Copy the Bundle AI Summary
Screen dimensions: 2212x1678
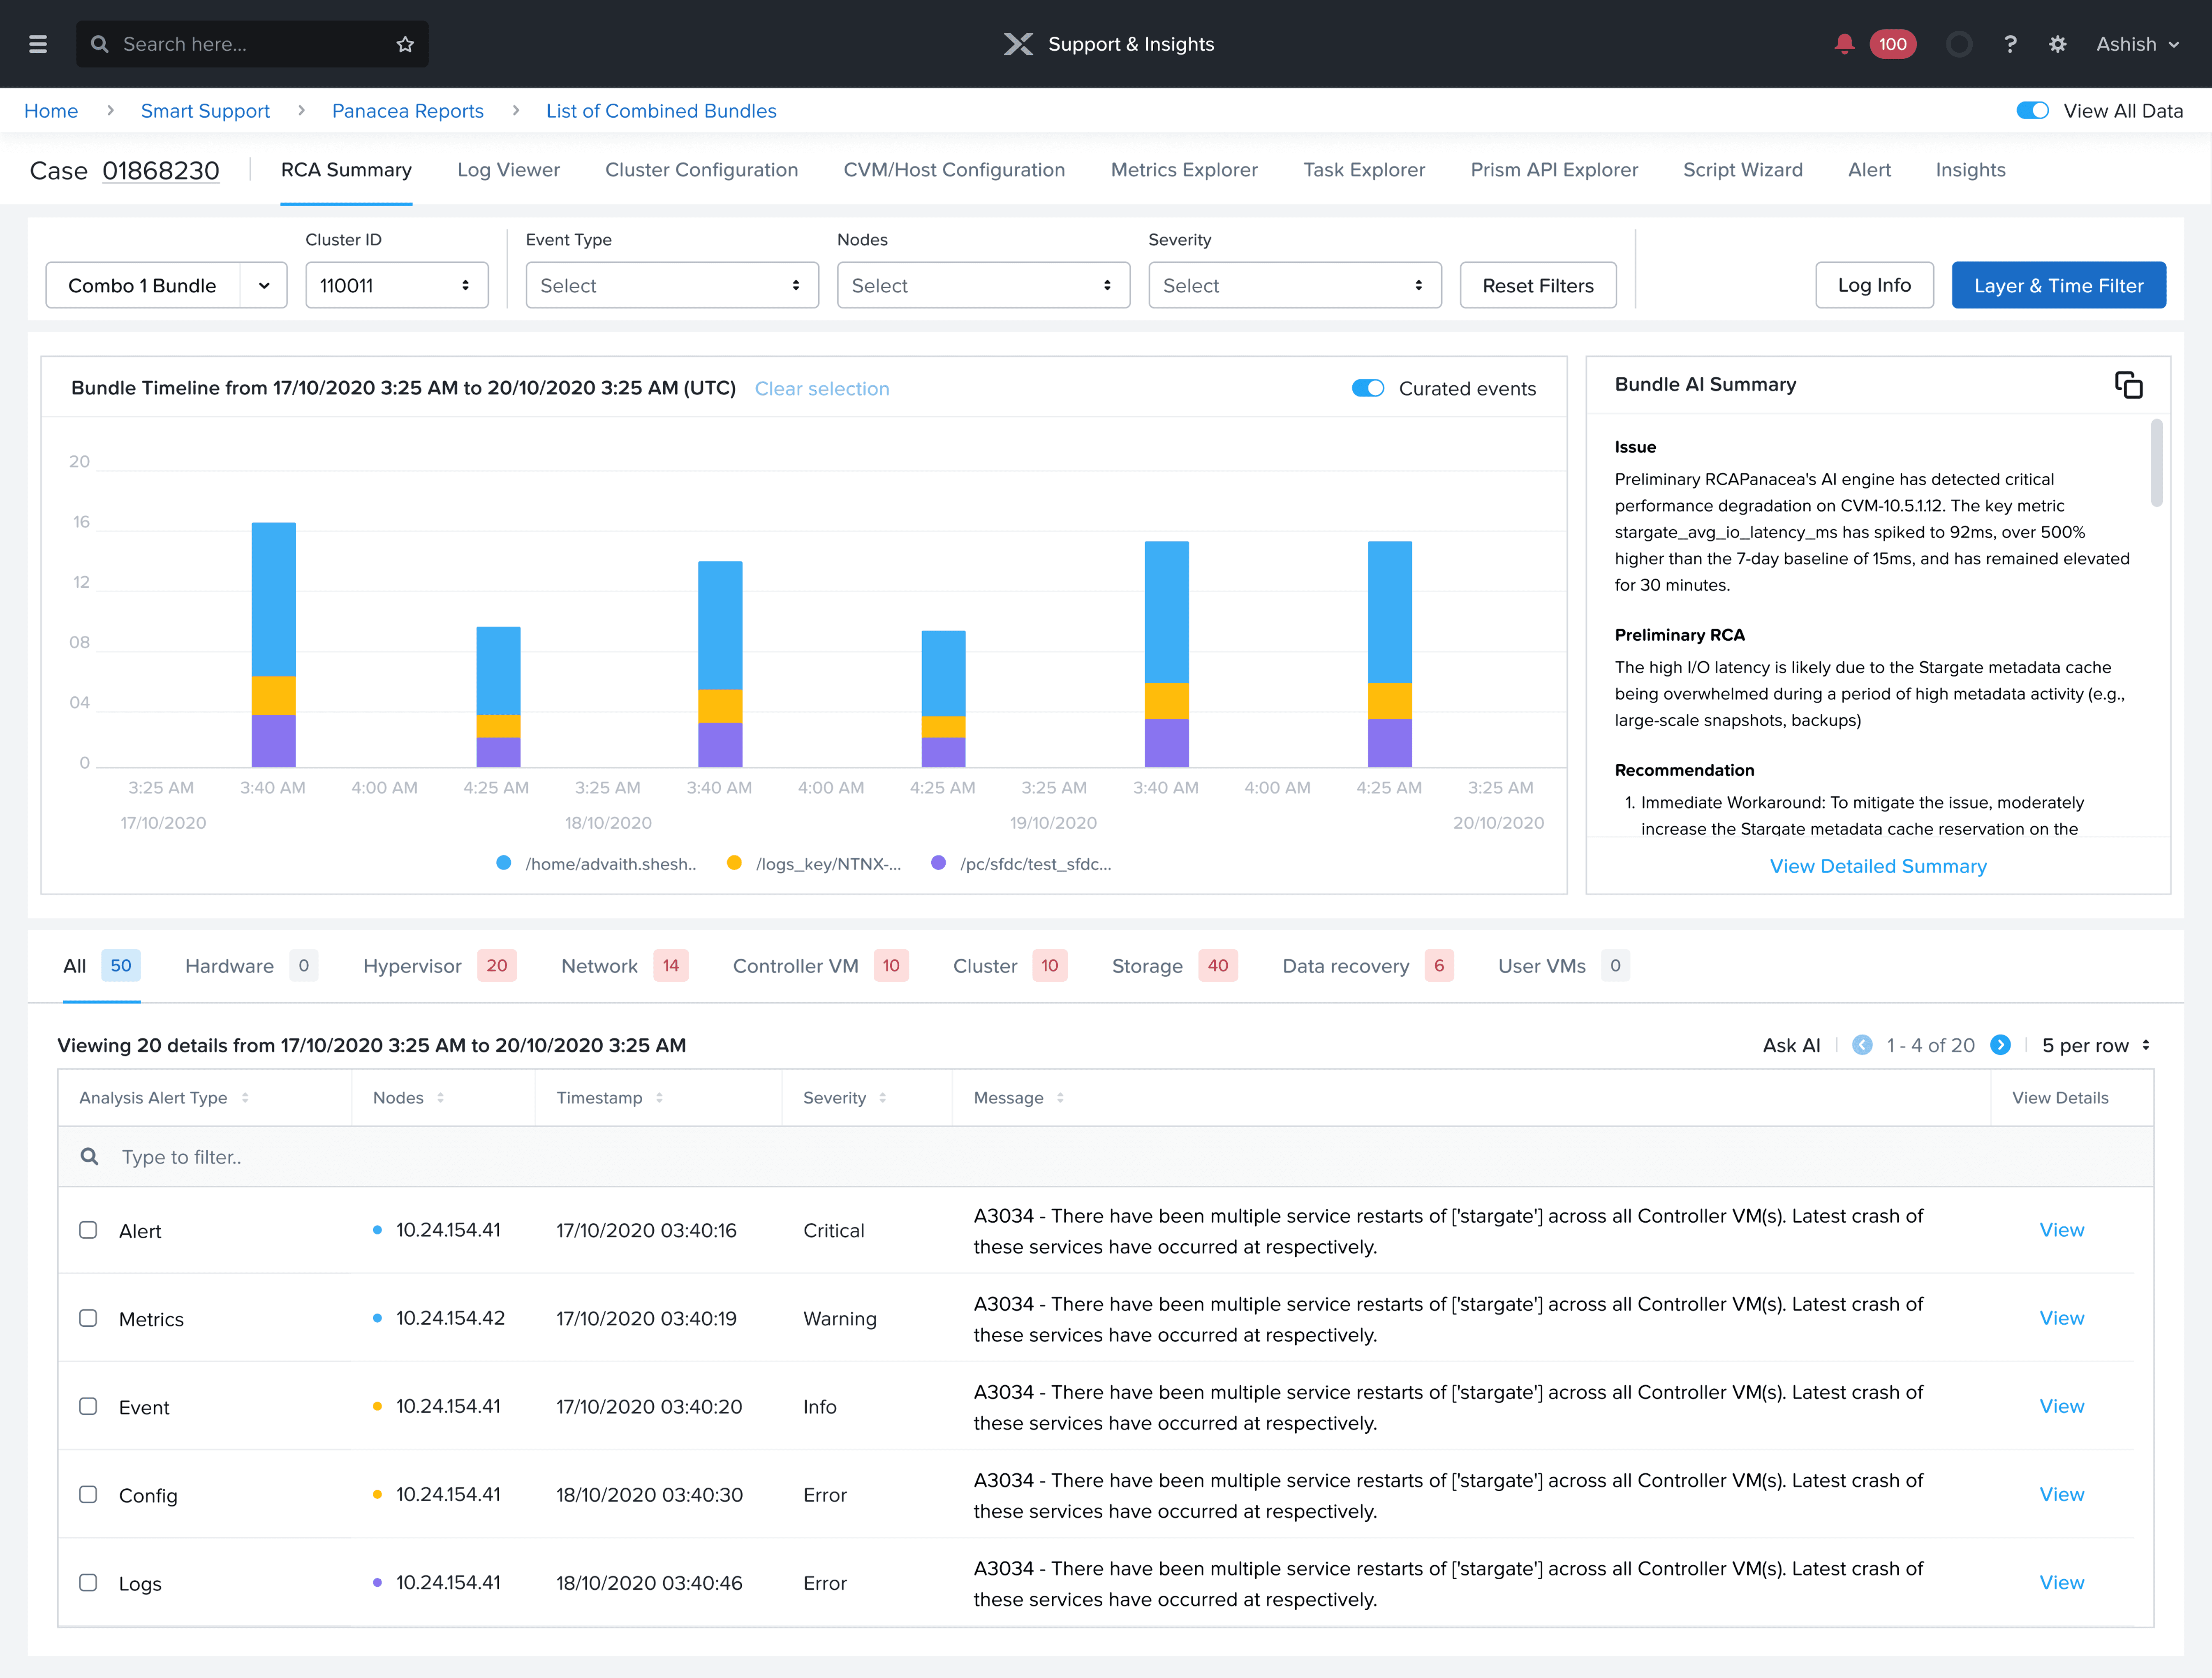coord(2128,385)
